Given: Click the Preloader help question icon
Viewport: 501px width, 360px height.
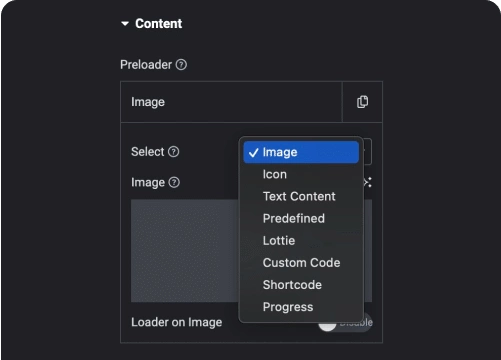Looking at the screenshot, I should point(181,65).
